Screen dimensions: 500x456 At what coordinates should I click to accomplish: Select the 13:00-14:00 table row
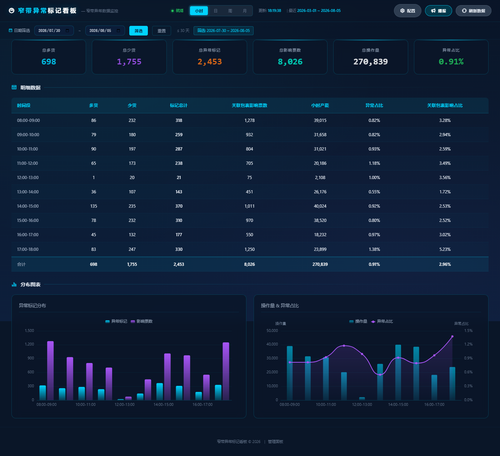250,192
